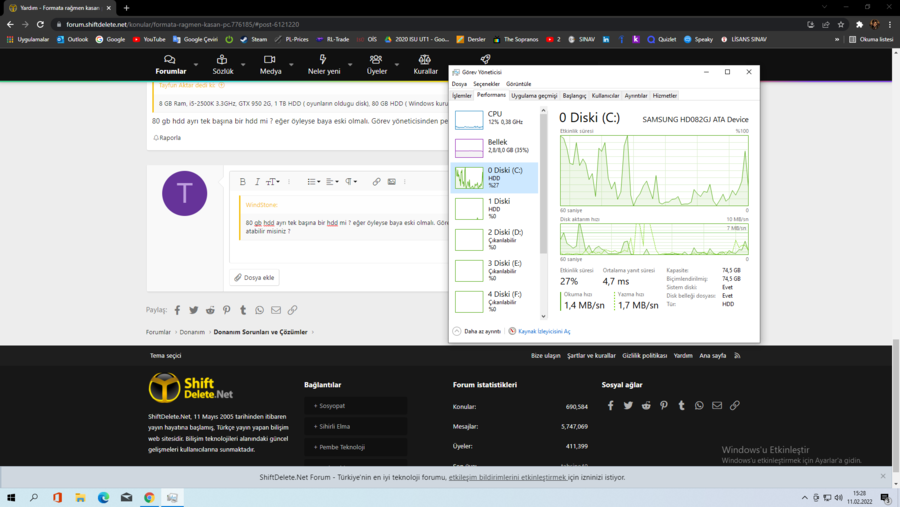Collapse Task Manager with Daha az ayrıntı
Screen dimensions: 900x507
477,331
